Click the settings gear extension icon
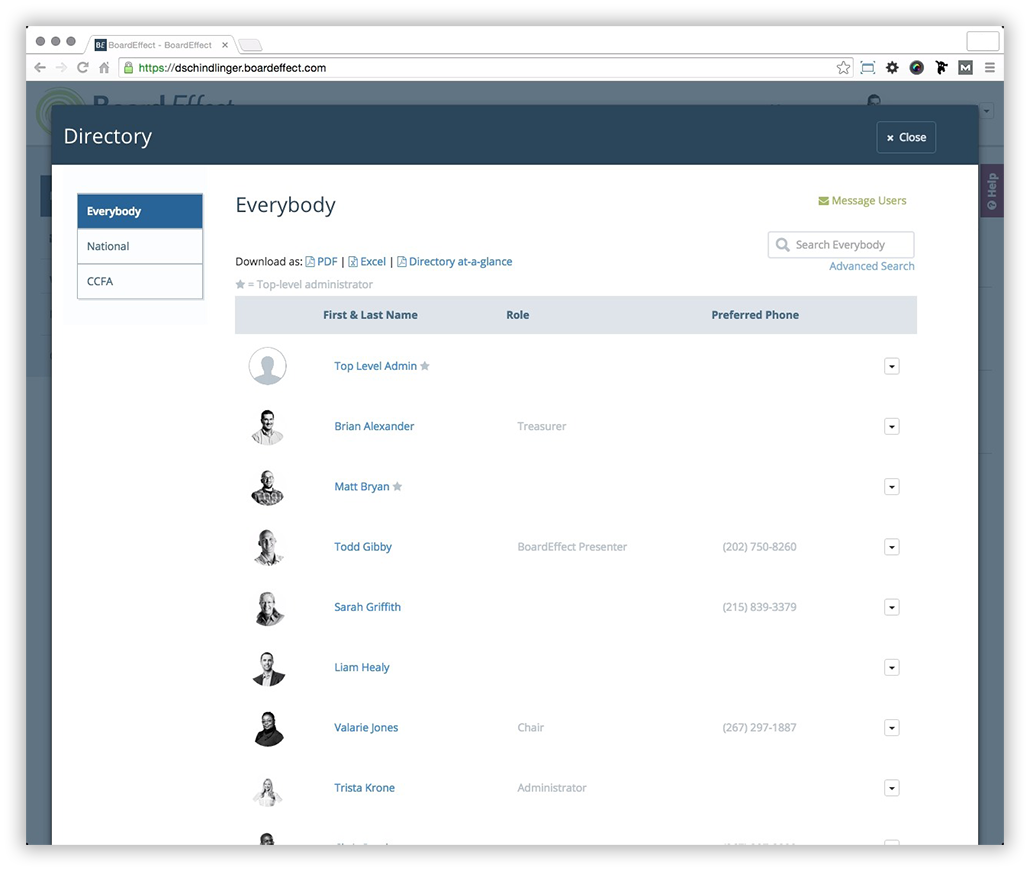The width and height of the screenshot is (1030, 871). (892, 68)
